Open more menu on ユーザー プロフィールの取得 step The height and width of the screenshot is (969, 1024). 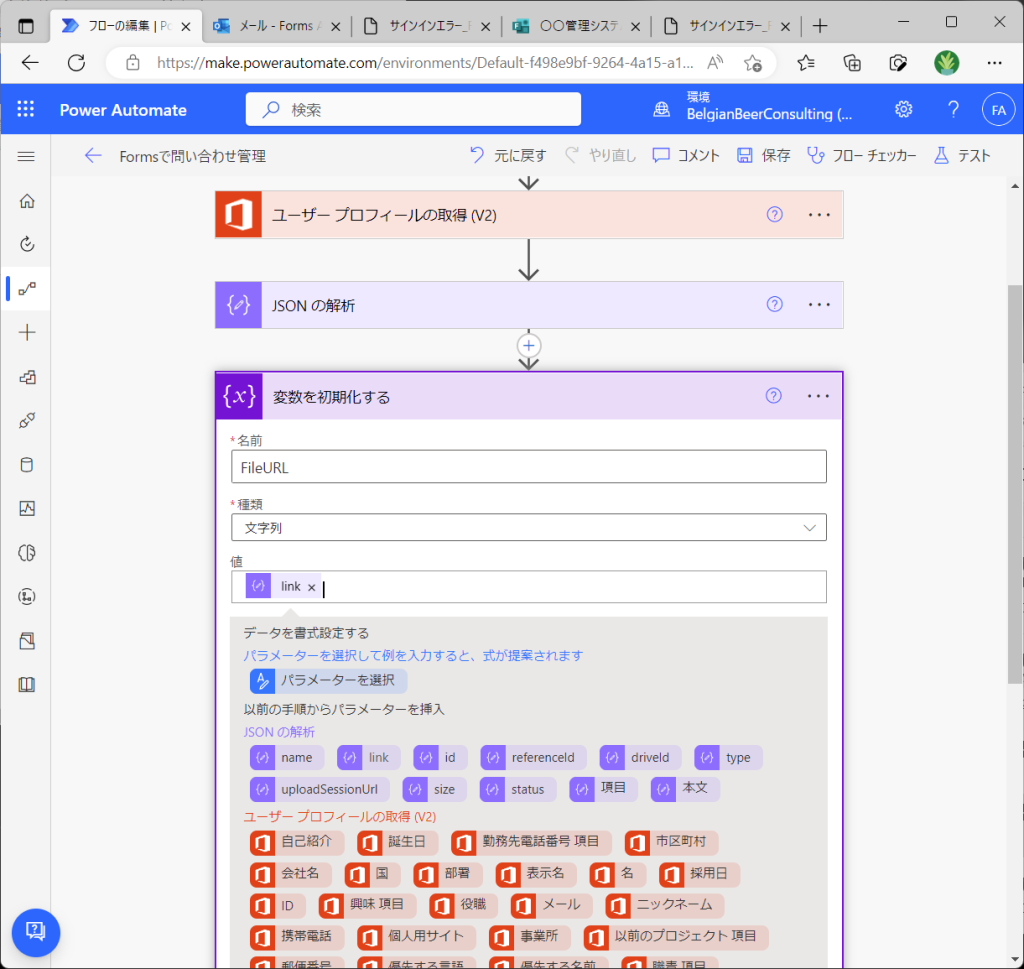819,215
